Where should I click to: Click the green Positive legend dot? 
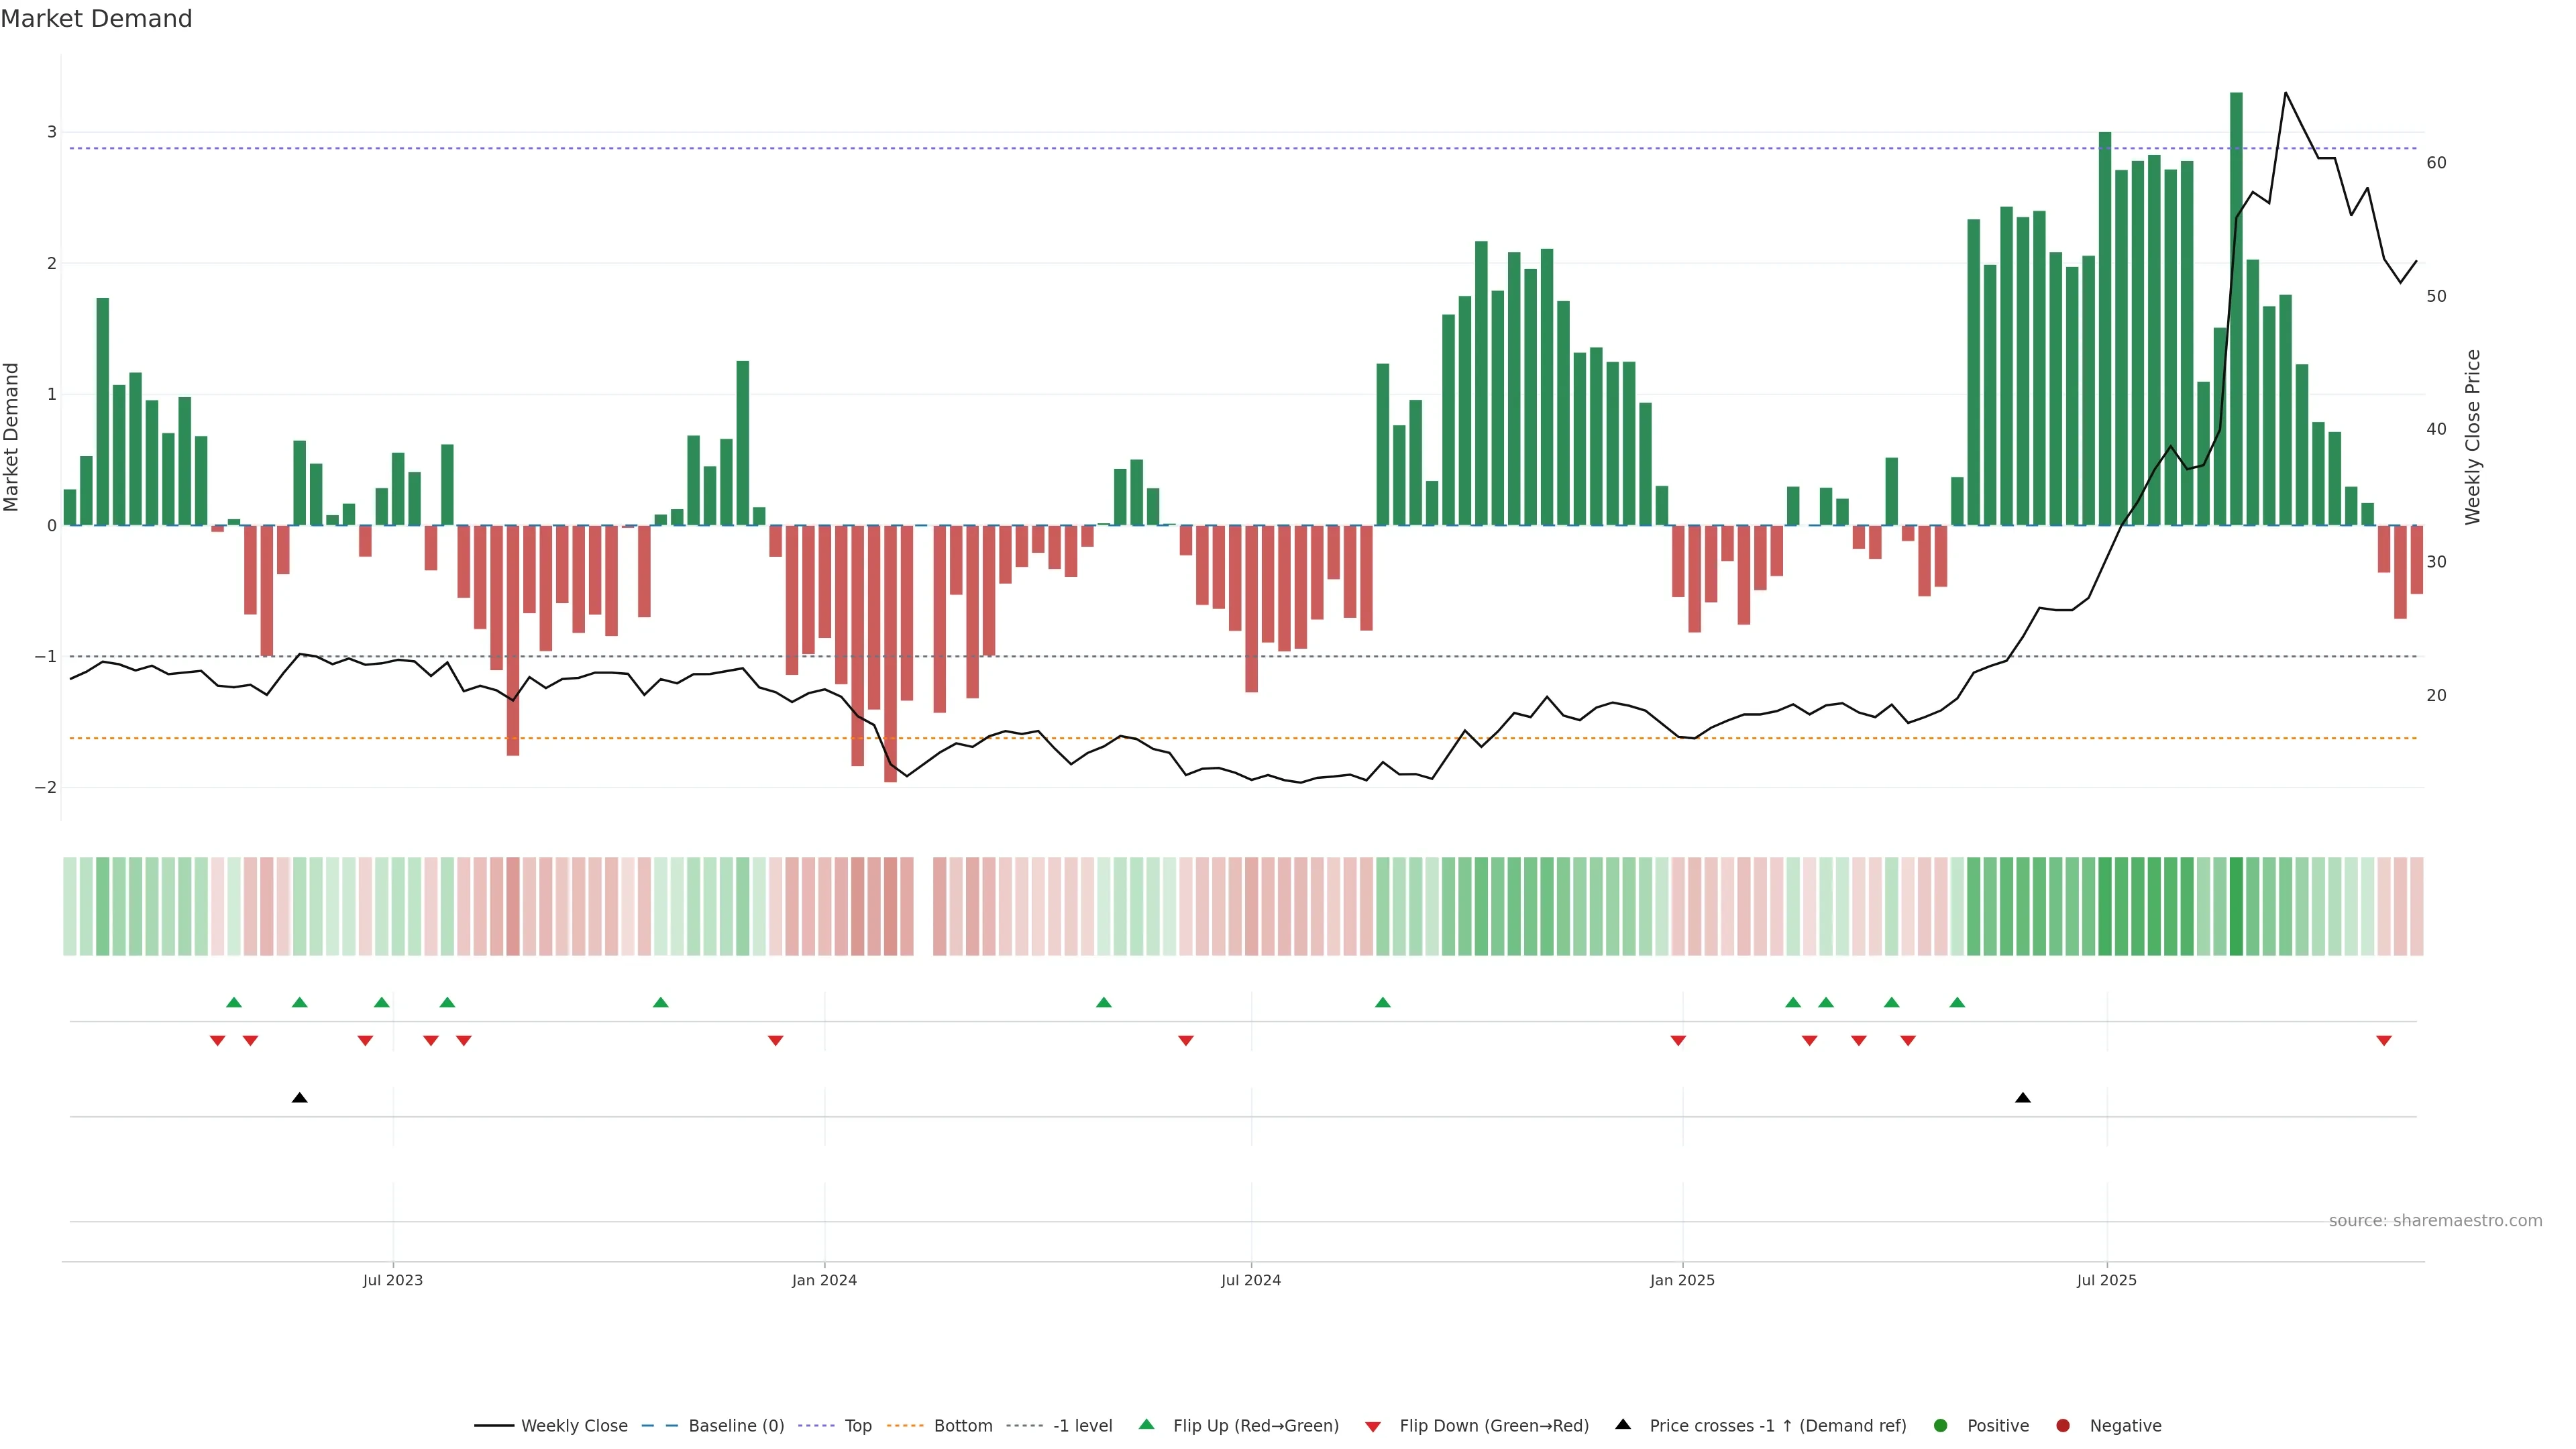[x=1941, y=1426]
